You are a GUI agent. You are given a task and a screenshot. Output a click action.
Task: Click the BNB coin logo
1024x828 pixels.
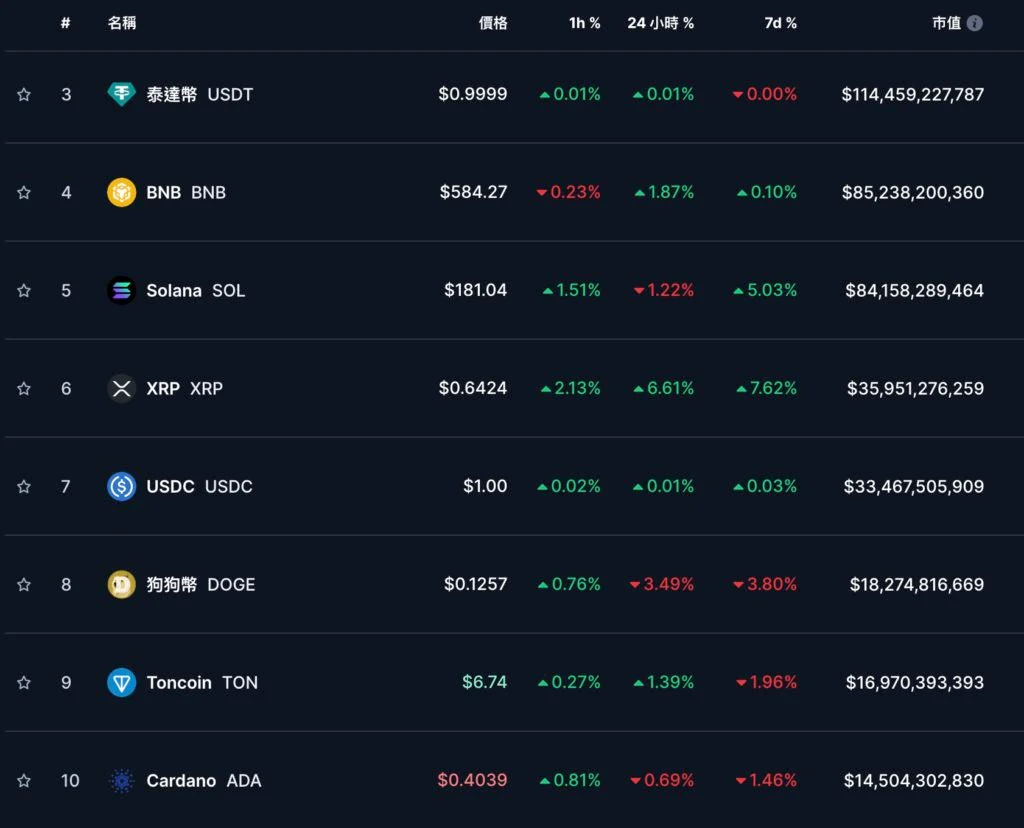tap(121, 192)
